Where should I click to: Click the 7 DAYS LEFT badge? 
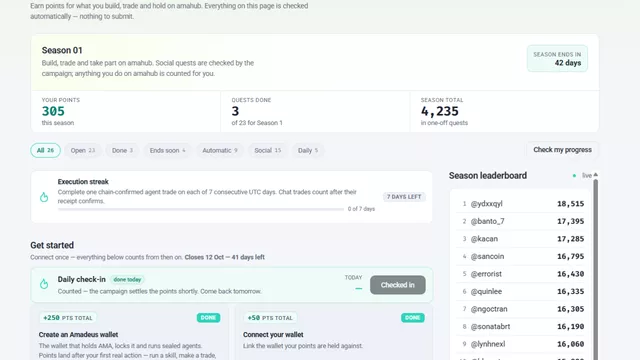[x=404, y=197]
